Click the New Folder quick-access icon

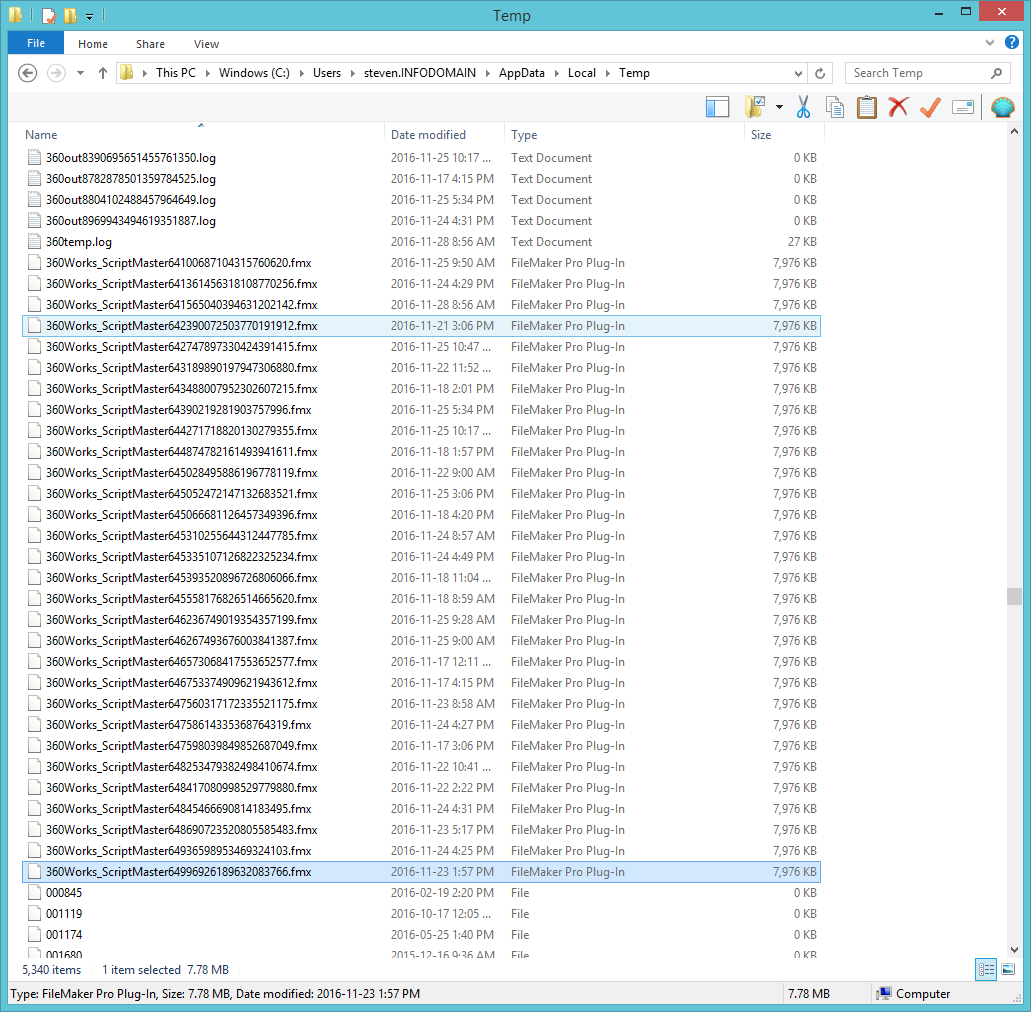[x=70, y=14]
